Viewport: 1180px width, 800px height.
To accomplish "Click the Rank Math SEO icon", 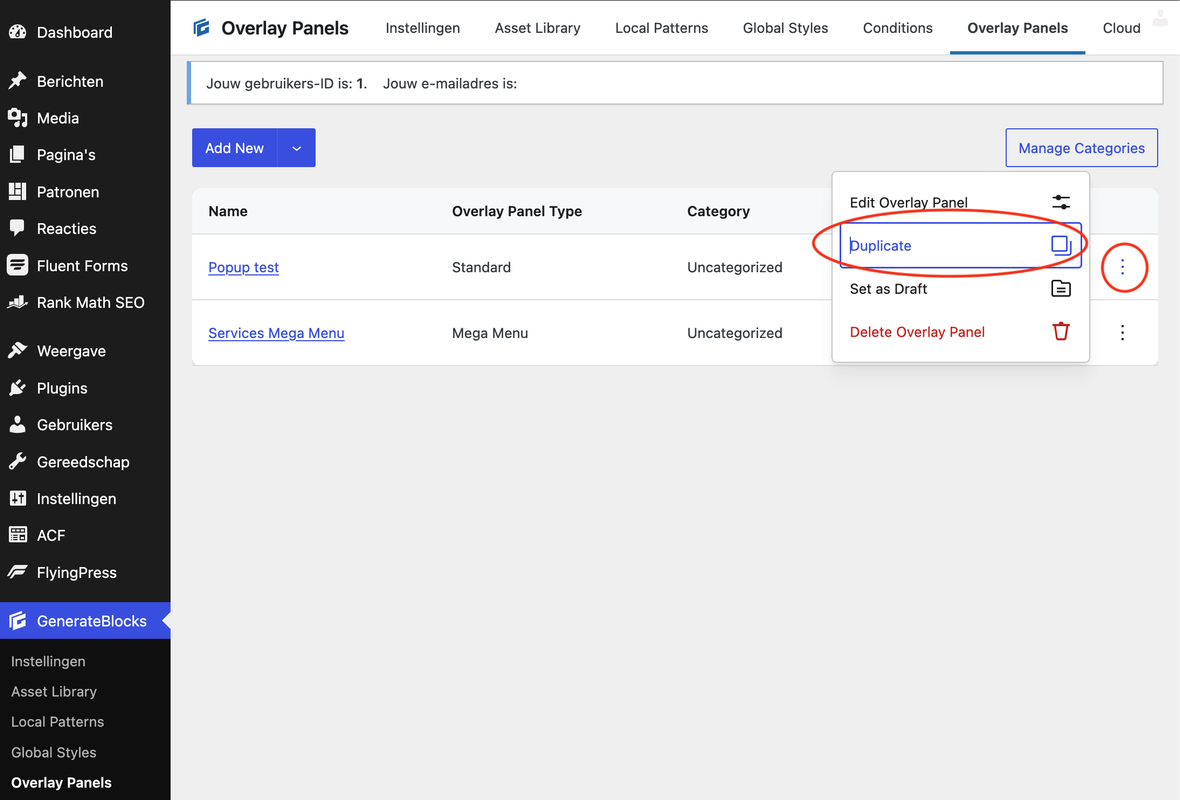I will click(17, 302).
